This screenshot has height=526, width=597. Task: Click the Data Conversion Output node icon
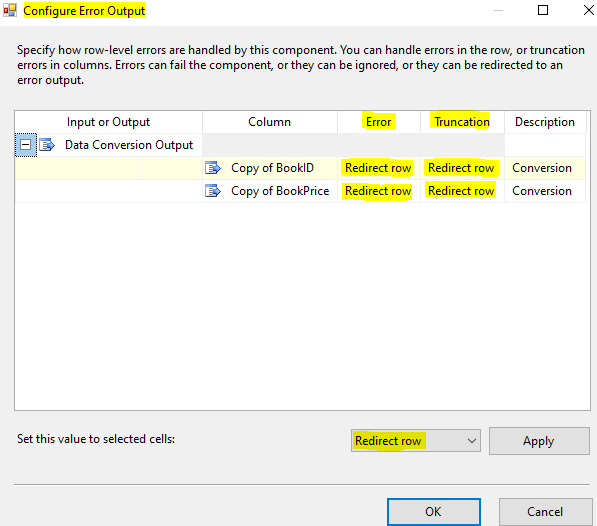point(47,145)
